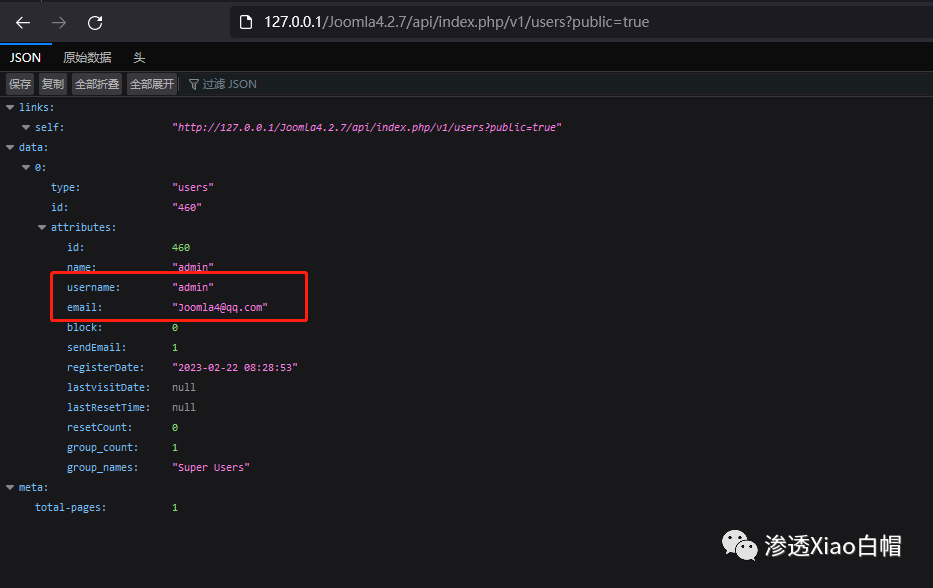The width and height of the screenshot is (933, 588).
Task: Click the type key label
Action: [65, 187]
